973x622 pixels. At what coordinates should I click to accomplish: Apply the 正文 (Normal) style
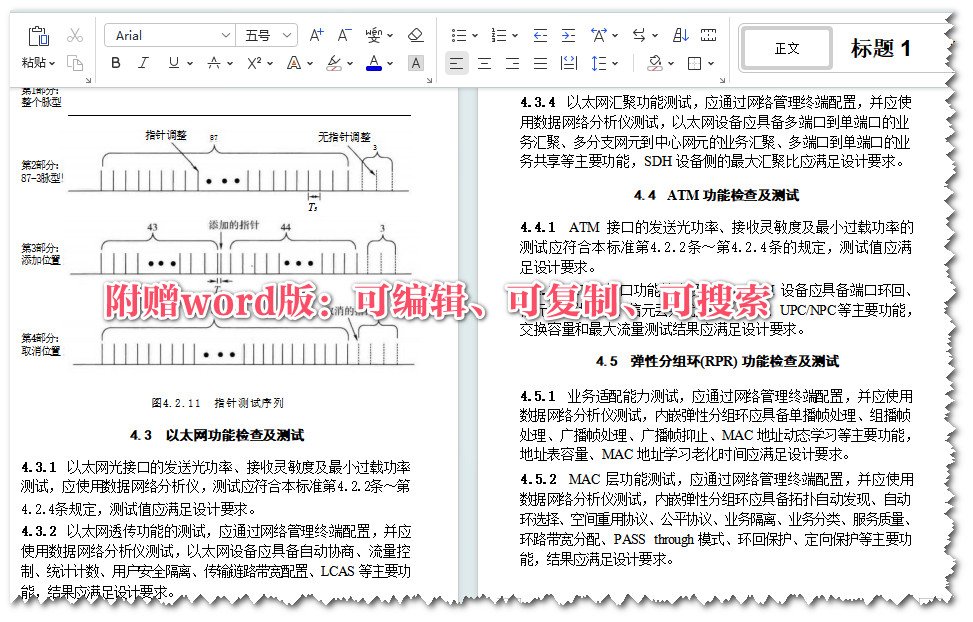click(788, 46)
